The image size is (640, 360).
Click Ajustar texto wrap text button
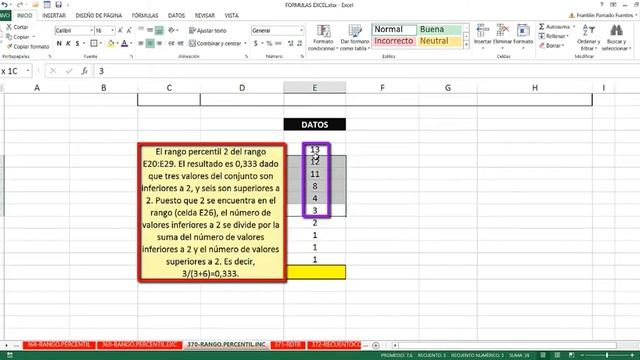pyautogui.click(x=208, y=31)
